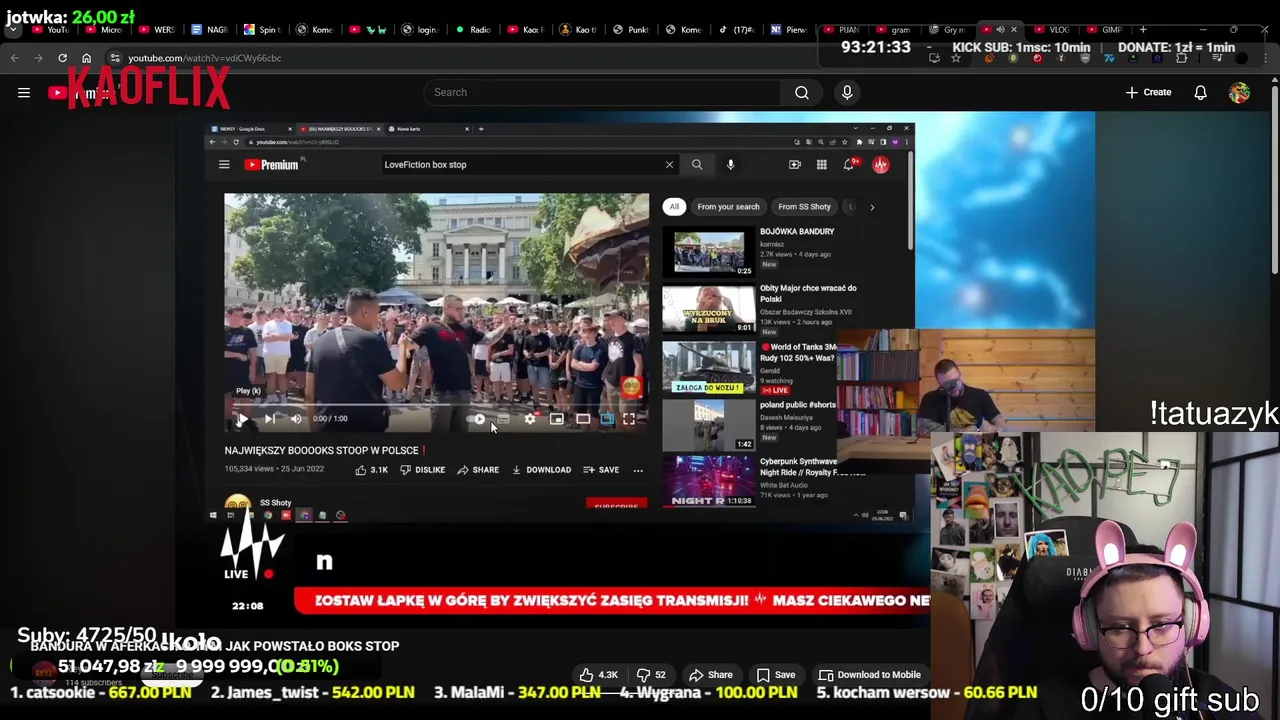The width and height of the screenshot is (1280, 720).
Task: Open the YouTube hamburger guide menu
Action: (24, 93)
